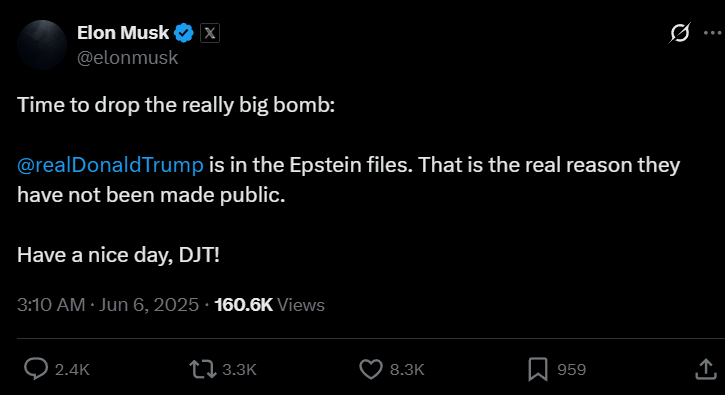
Task: Click the 3.3K reposts count
Action: pos(239,370)
